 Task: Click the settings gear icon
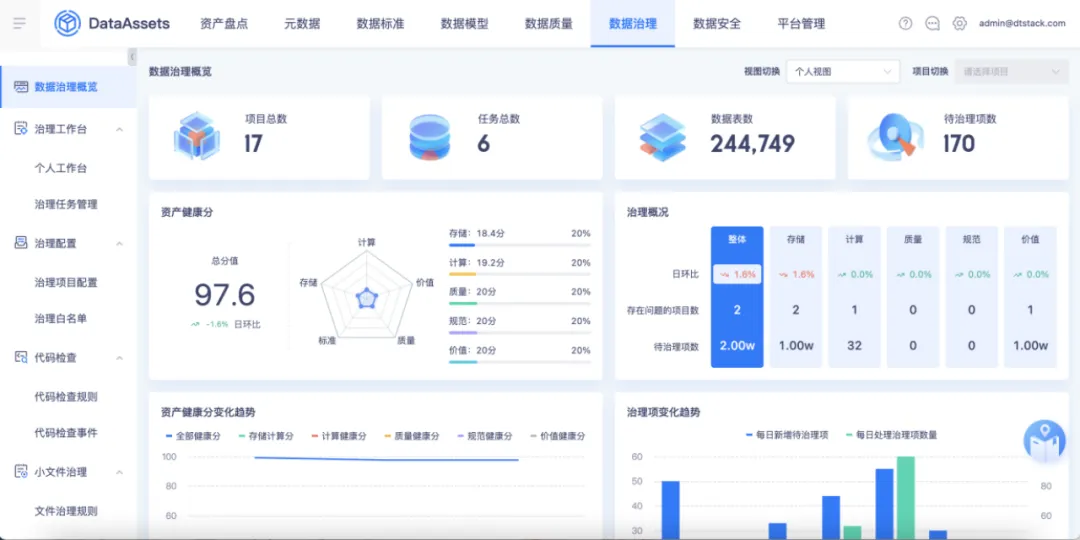click(959, 23)
